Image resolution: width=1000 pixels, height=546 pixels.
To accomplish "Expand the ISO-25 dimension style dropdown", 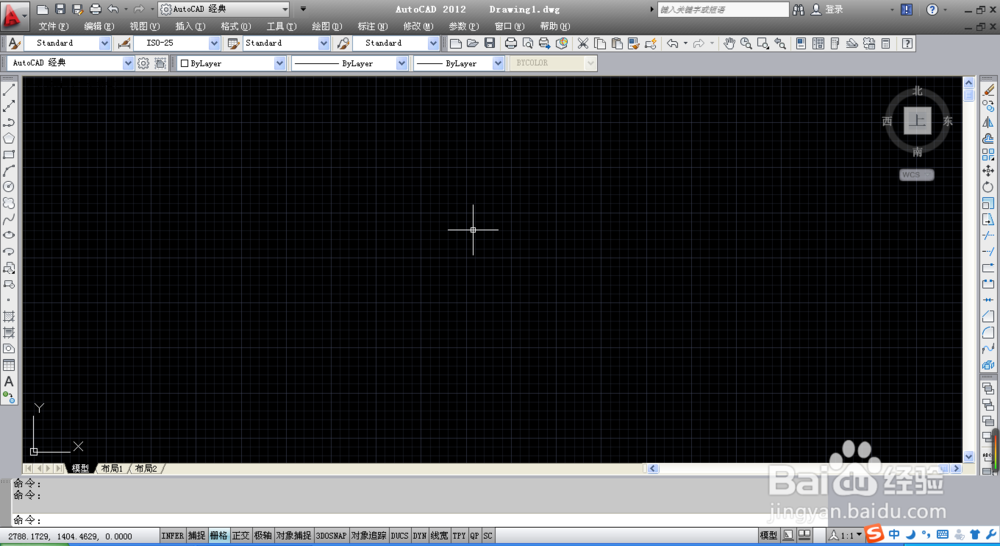I will 214,43.
